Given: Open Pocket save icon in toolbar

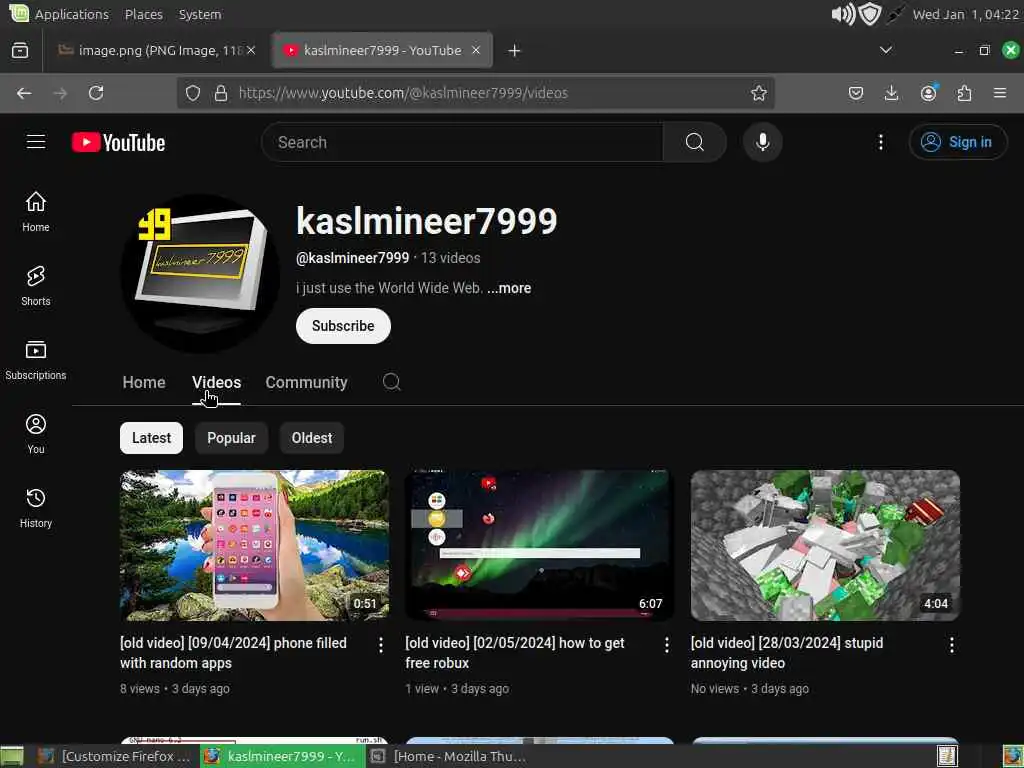Looking at the screenshot, I should [x=856, y=93].
